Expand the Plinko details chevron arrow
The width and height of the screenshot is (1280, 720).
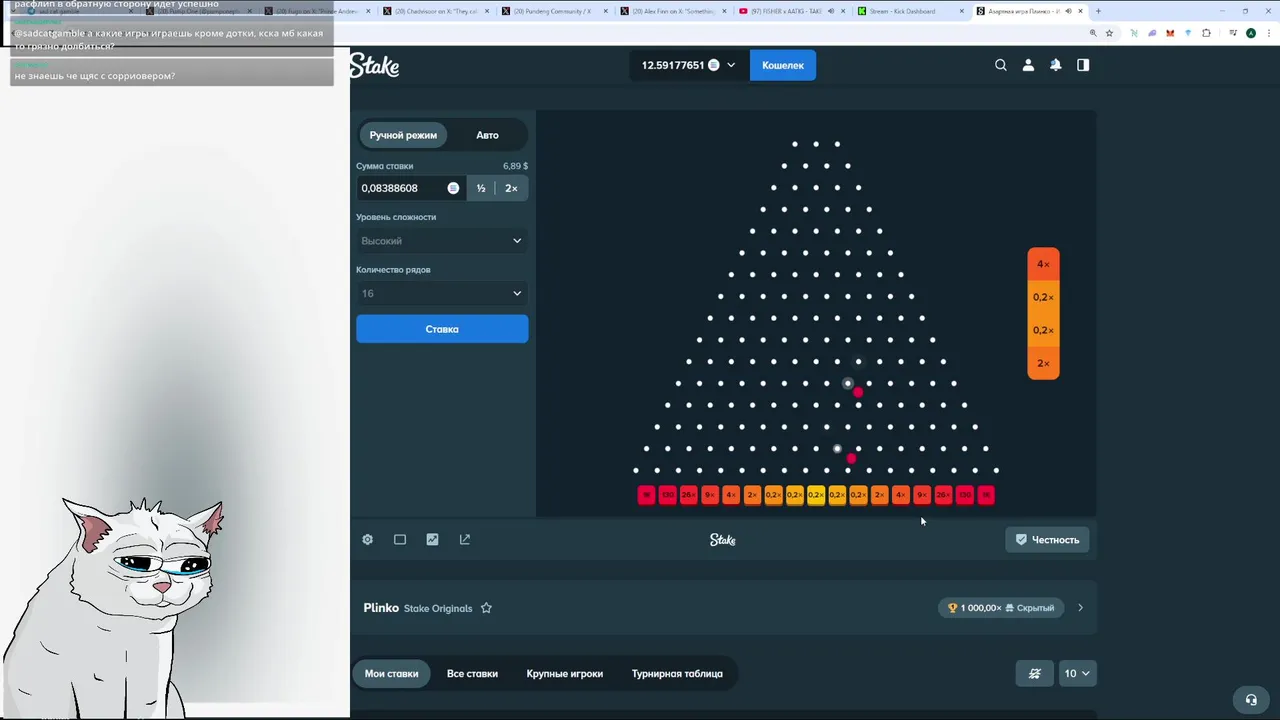(x=1080, y=608)
